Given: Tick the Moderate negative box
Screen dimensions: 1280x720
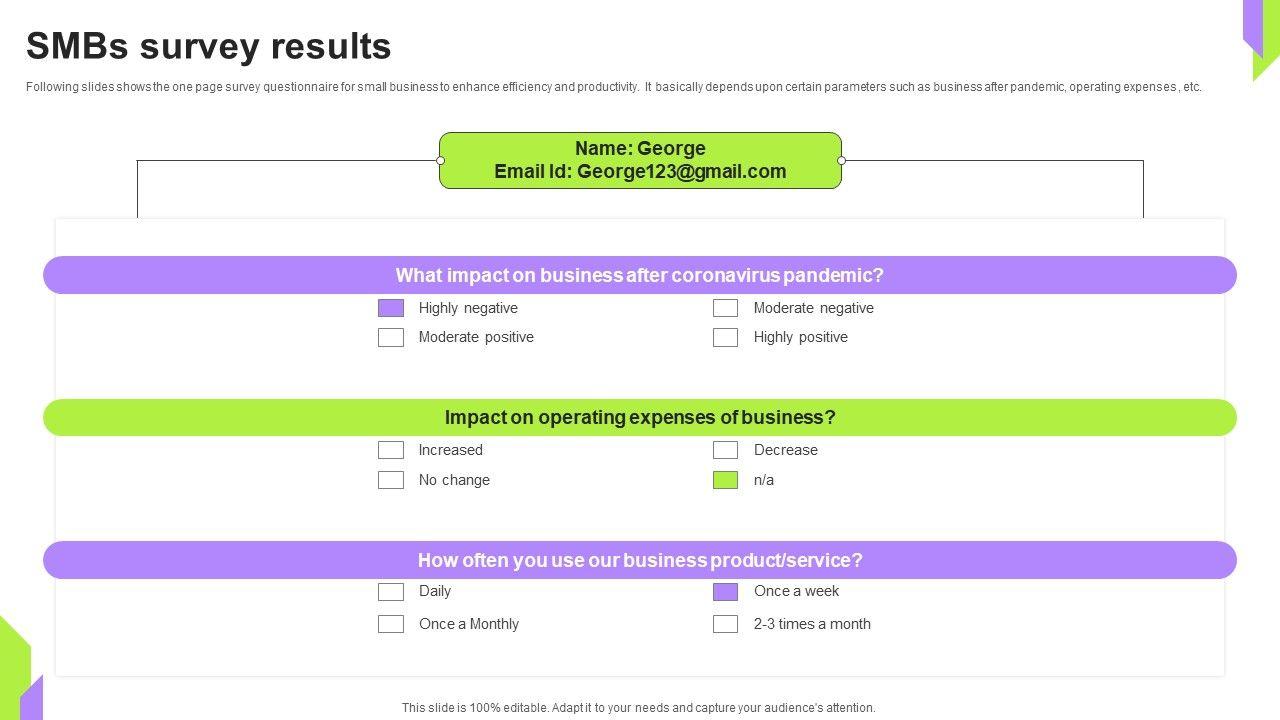Looking at the screenshot, I should pos(725,308).
